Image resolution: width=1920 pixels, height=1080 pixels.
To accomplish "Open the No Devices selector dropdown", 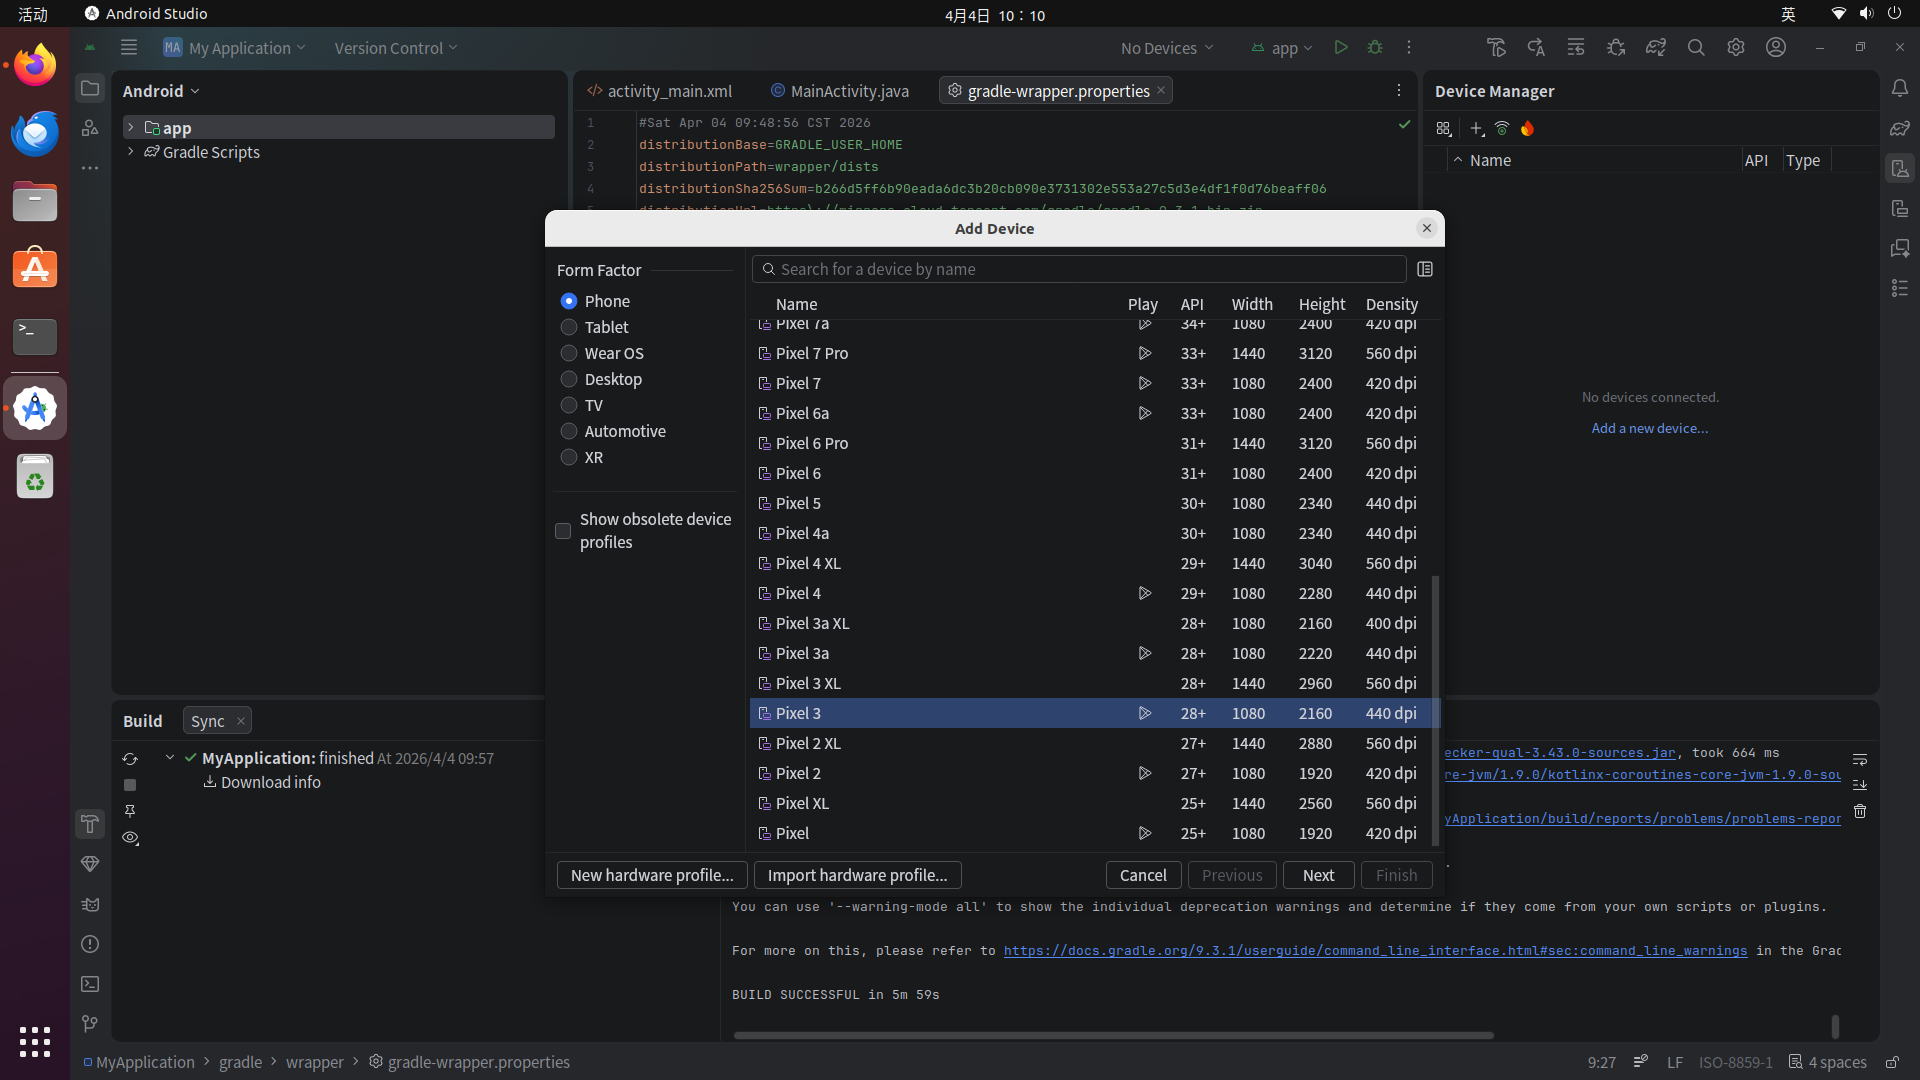I will point(1166,48).
